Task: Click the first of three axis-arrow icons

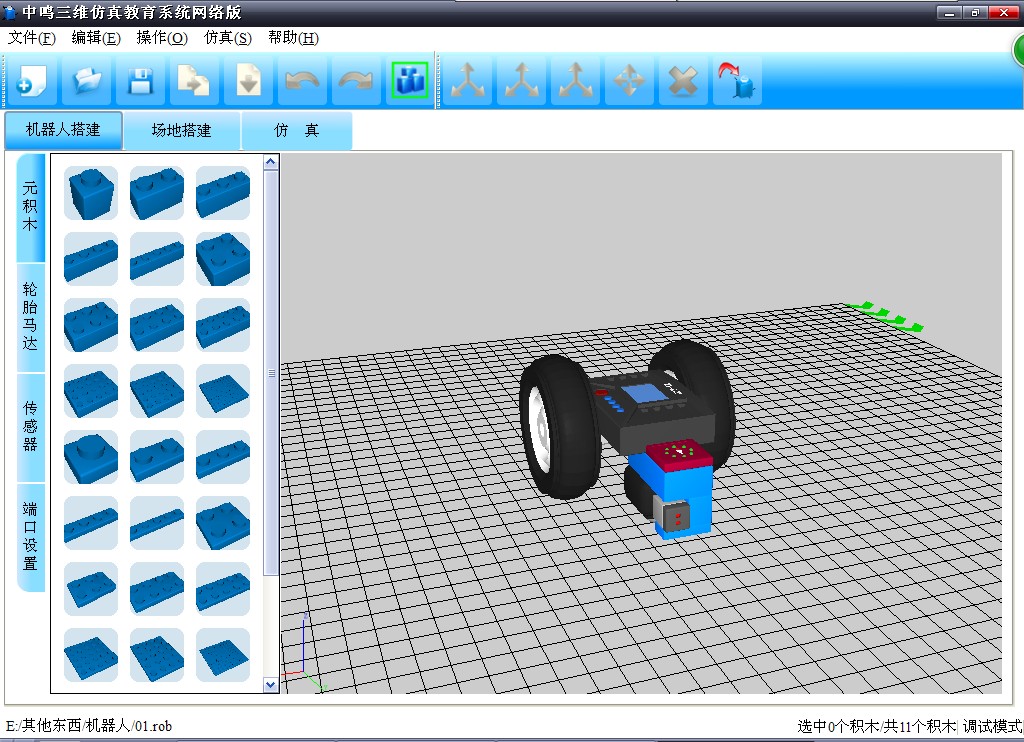Action: pos(468,81)
